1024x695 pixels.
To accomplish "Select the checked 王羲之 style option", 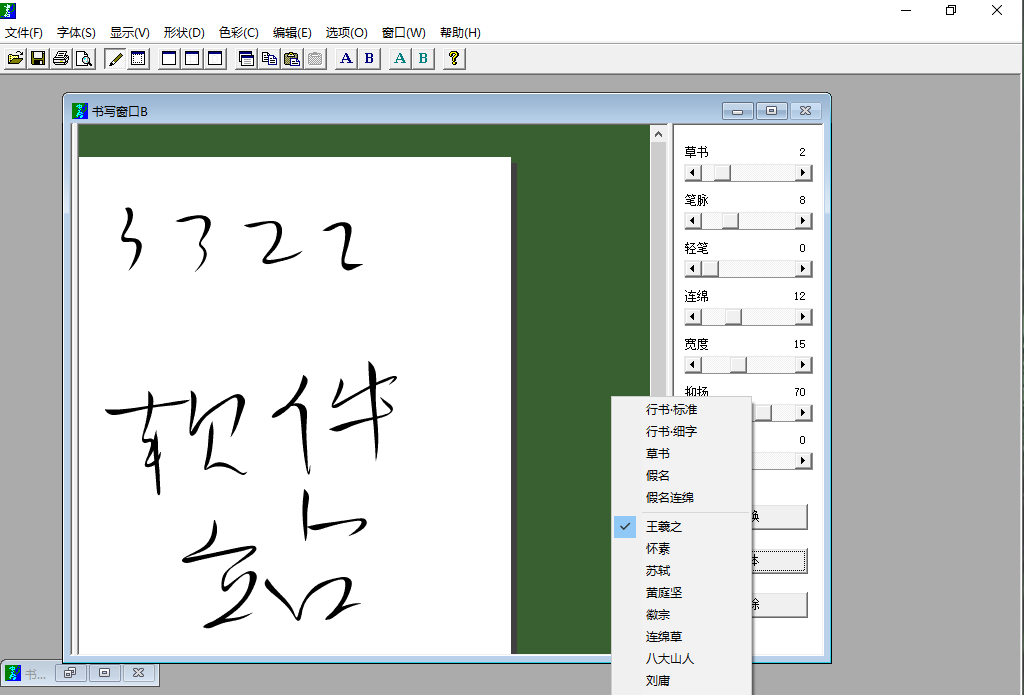I will tap(664, 526).
